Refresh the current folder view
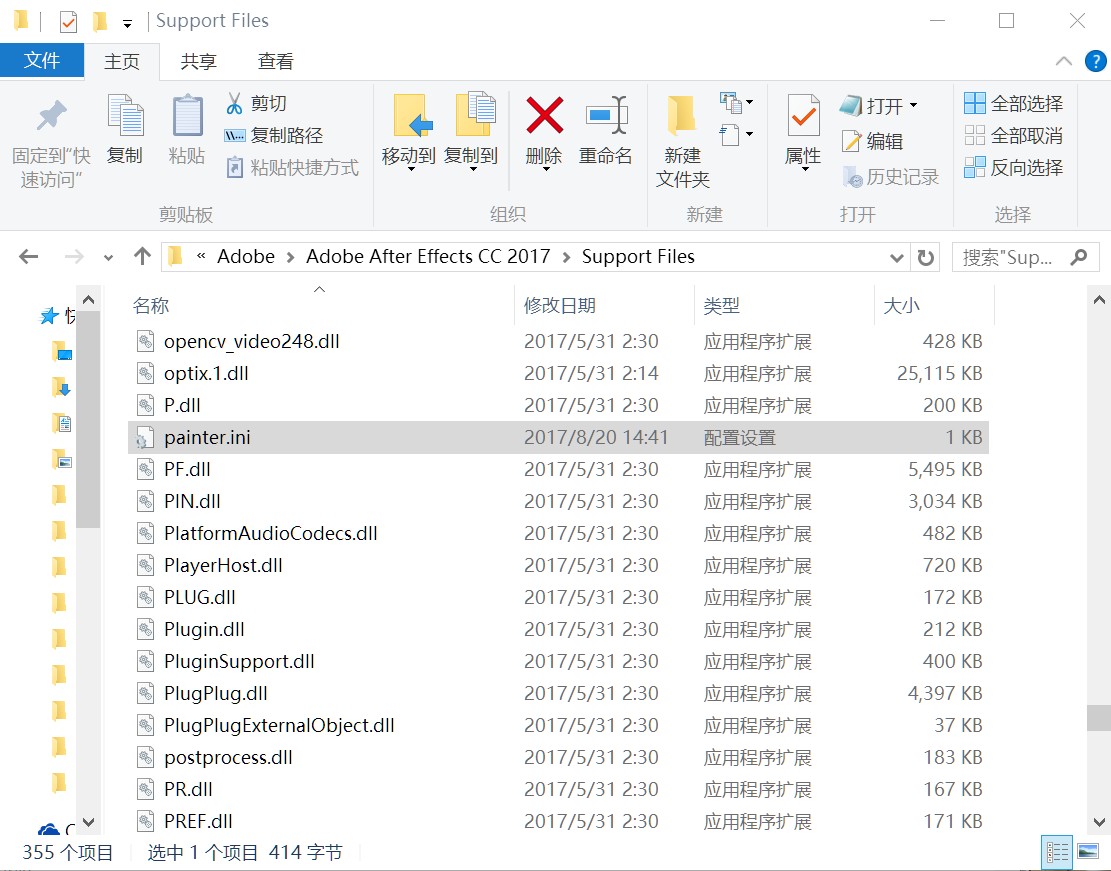The image size is (1111, 871). (x=925, y=257)
